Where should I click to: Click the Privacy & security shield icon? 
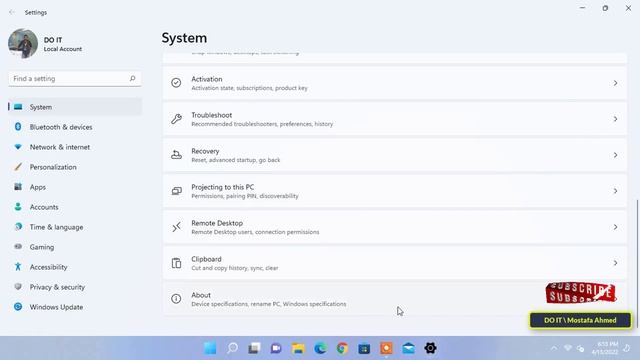click(18, 287)
